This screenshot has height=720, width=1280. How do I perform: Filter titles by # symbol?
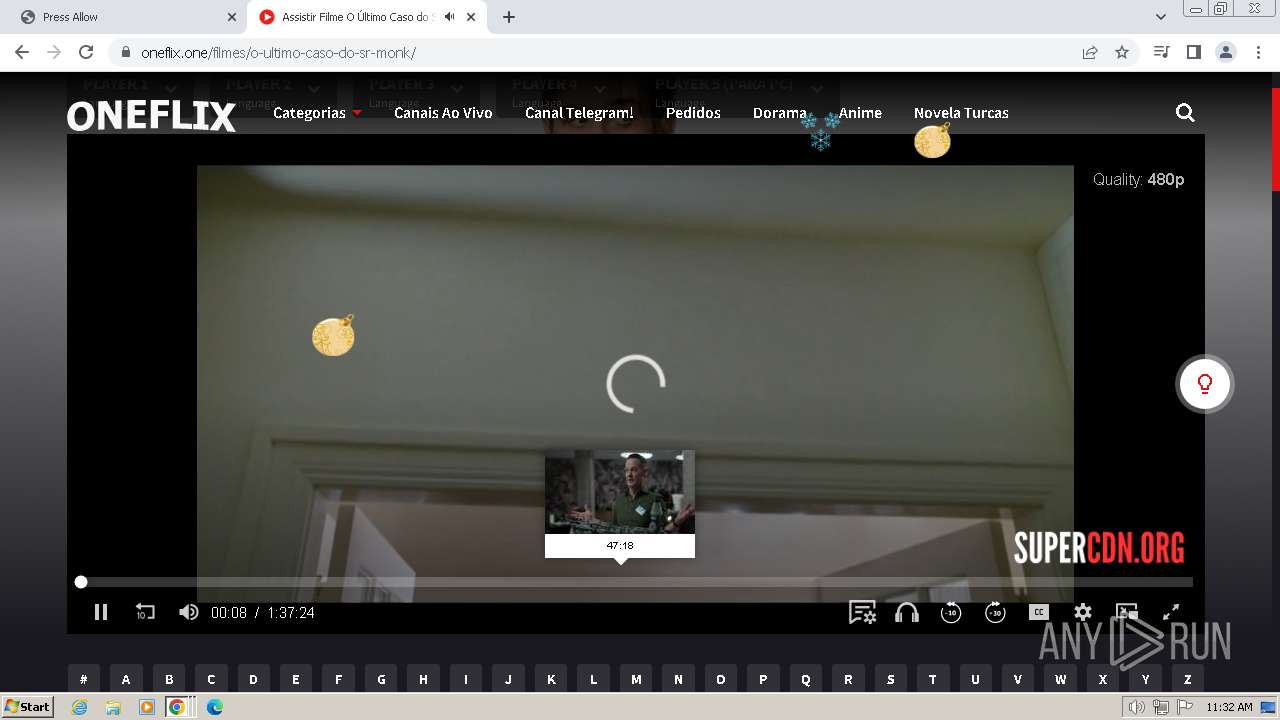(x=84, y=679)
